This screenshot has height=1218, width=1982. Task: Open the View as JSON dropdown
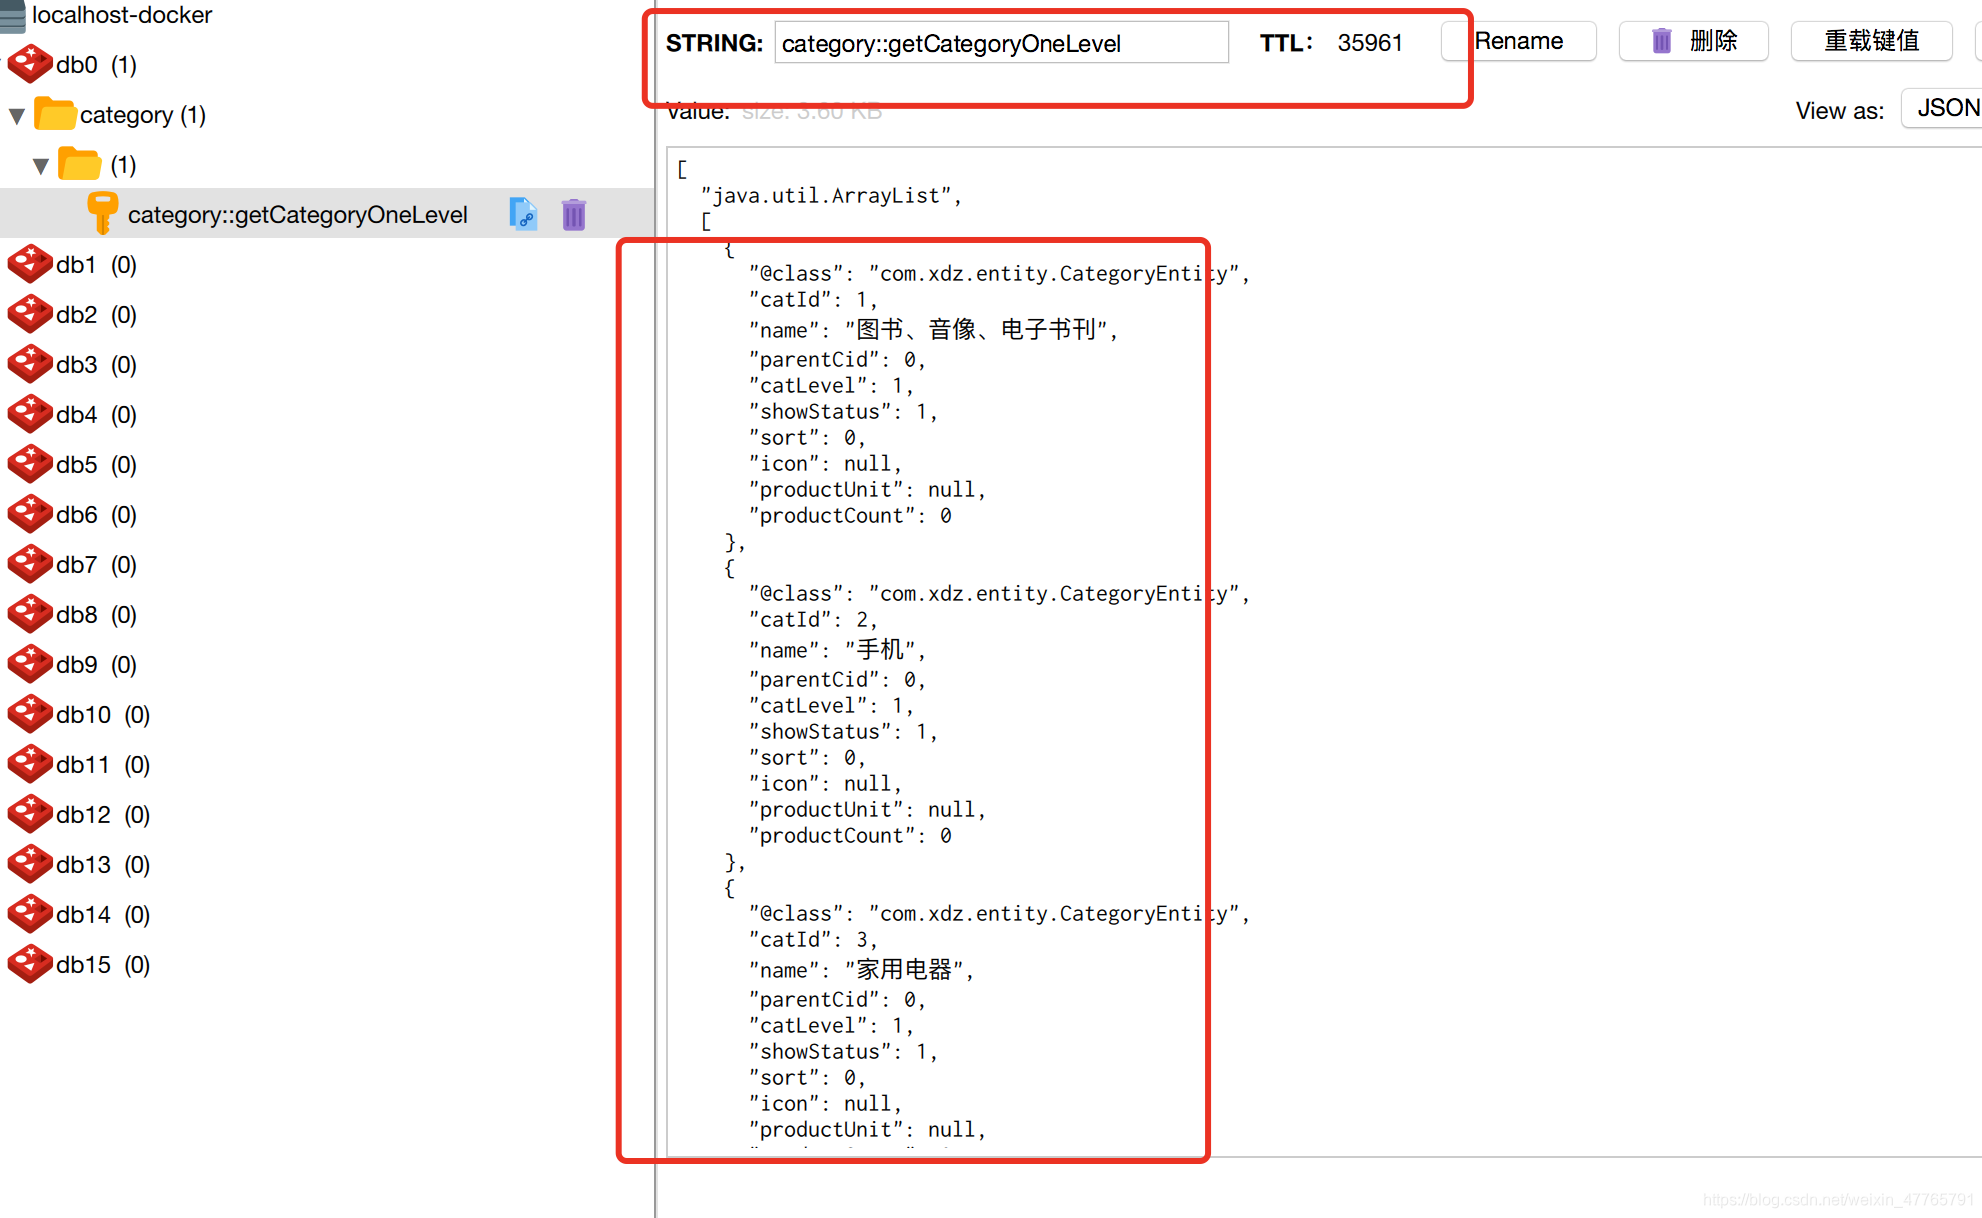tap(1942, 108)
